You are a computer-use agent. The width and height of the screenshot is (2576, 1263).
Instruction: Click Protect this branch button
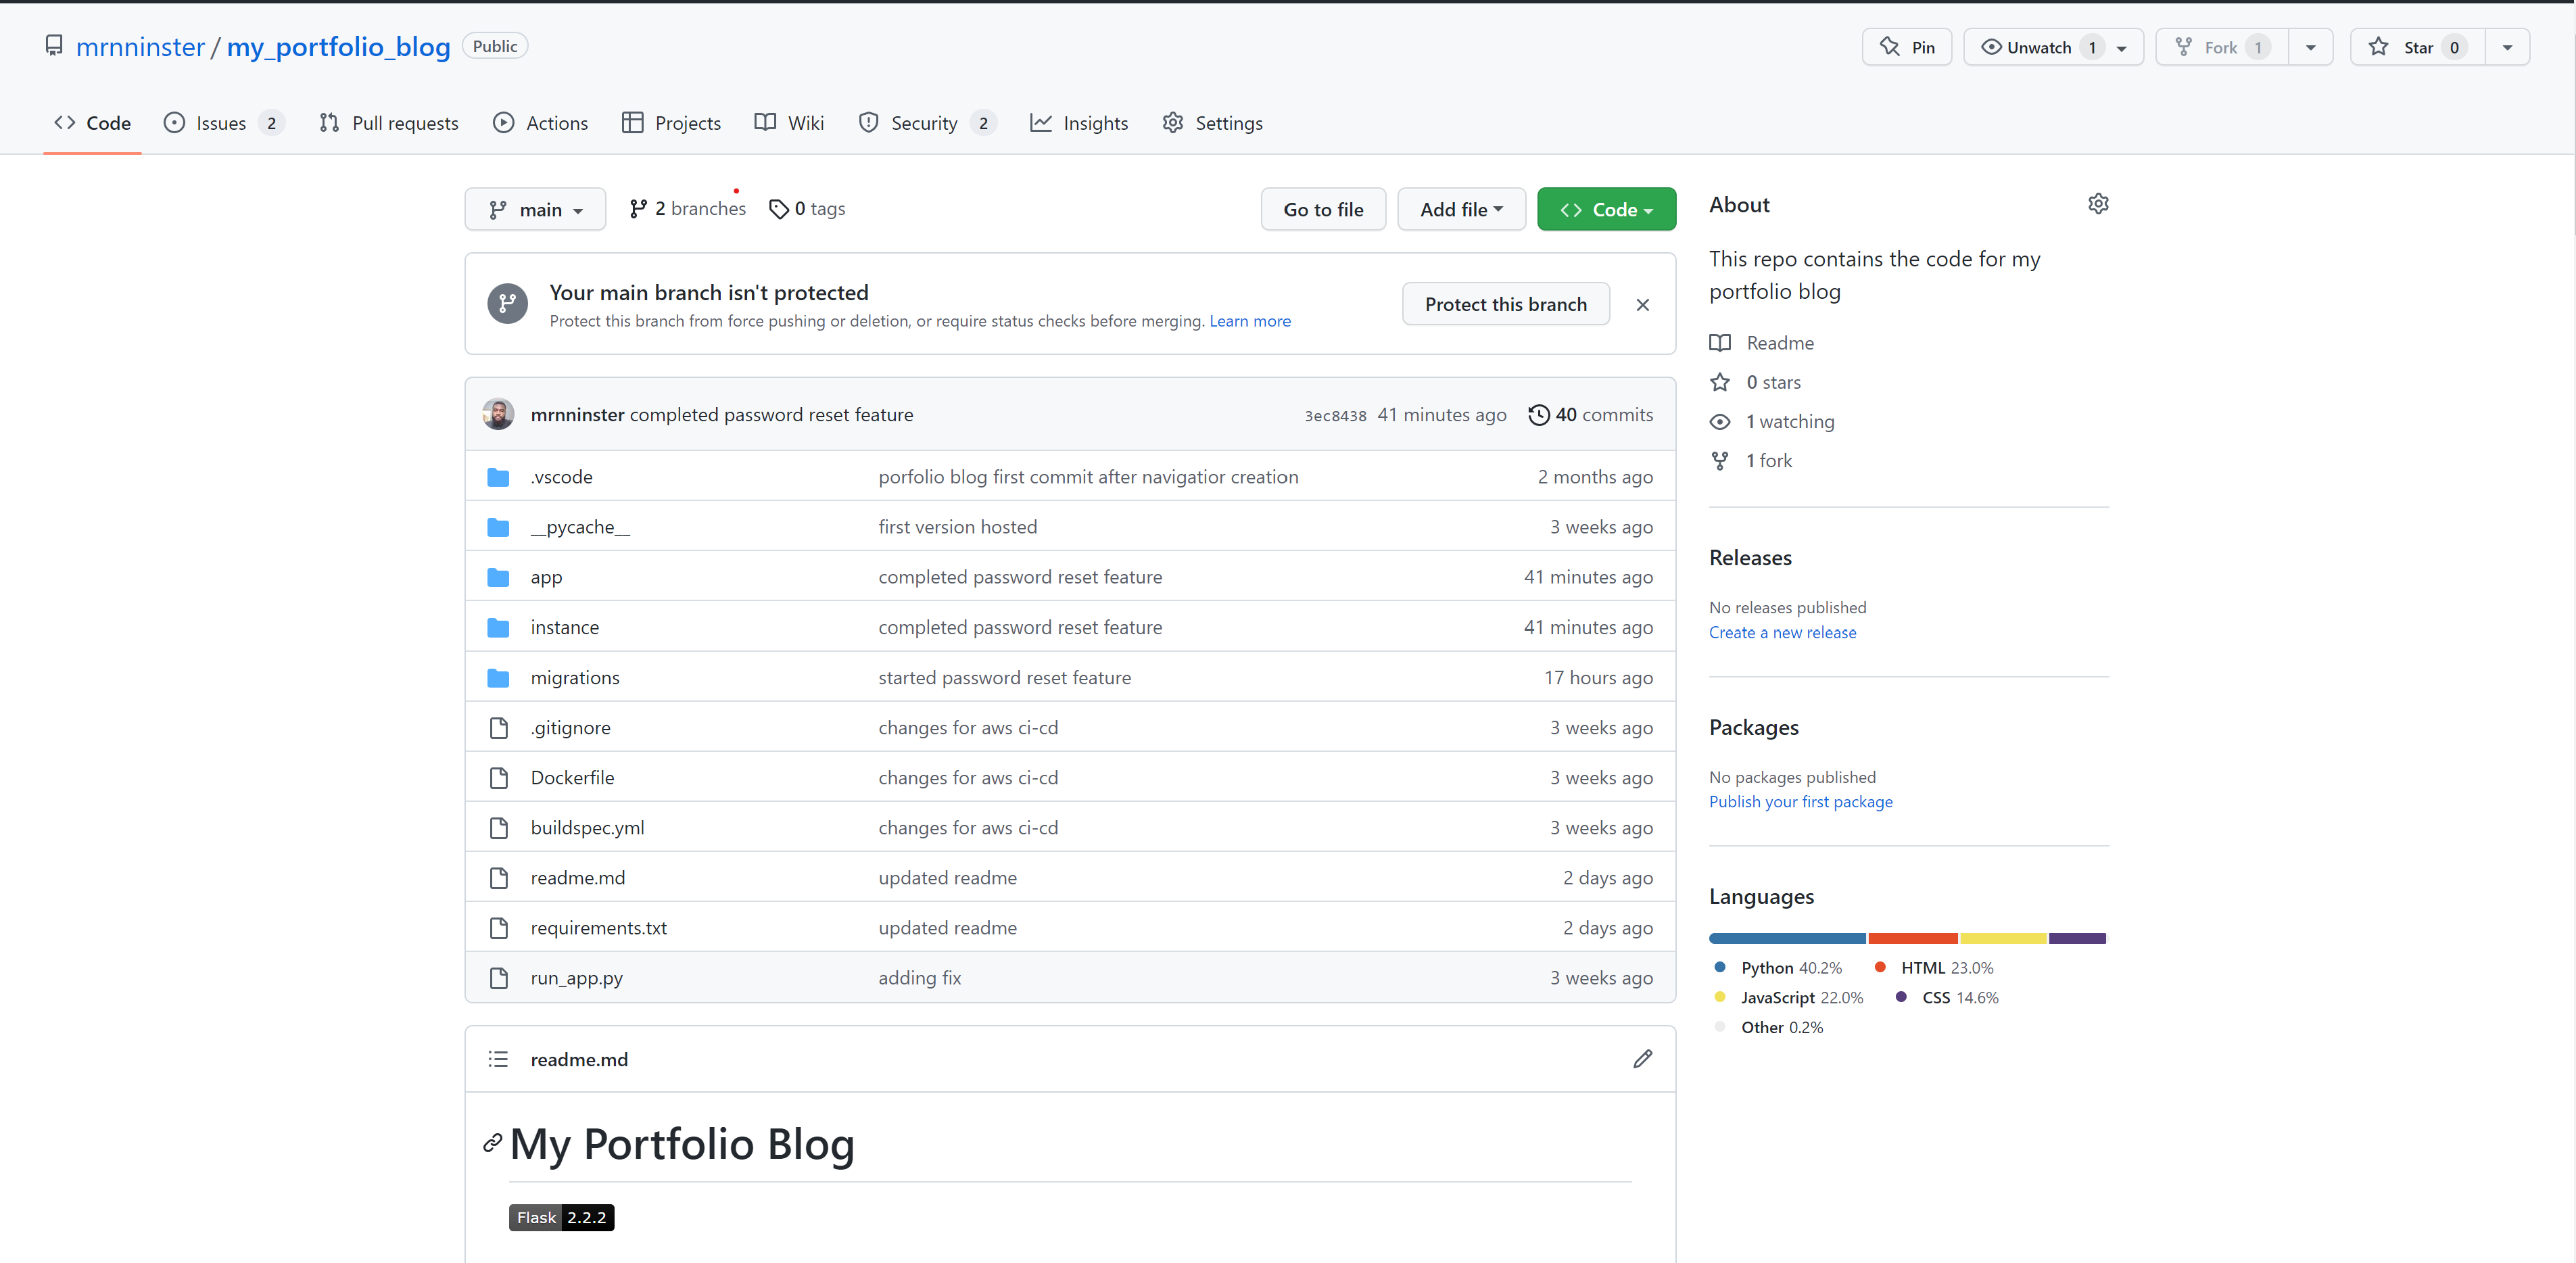coord(1505,304)
